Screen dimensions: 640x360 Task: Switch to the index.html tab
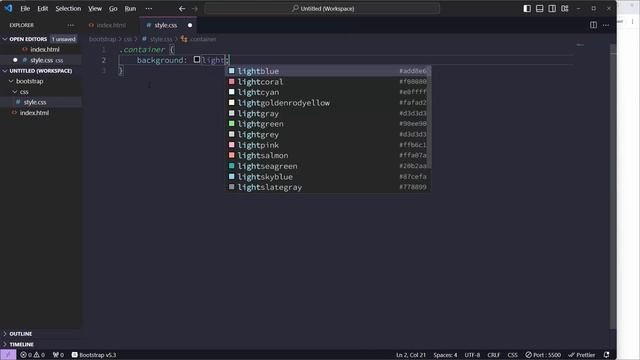tap(107, 25)
